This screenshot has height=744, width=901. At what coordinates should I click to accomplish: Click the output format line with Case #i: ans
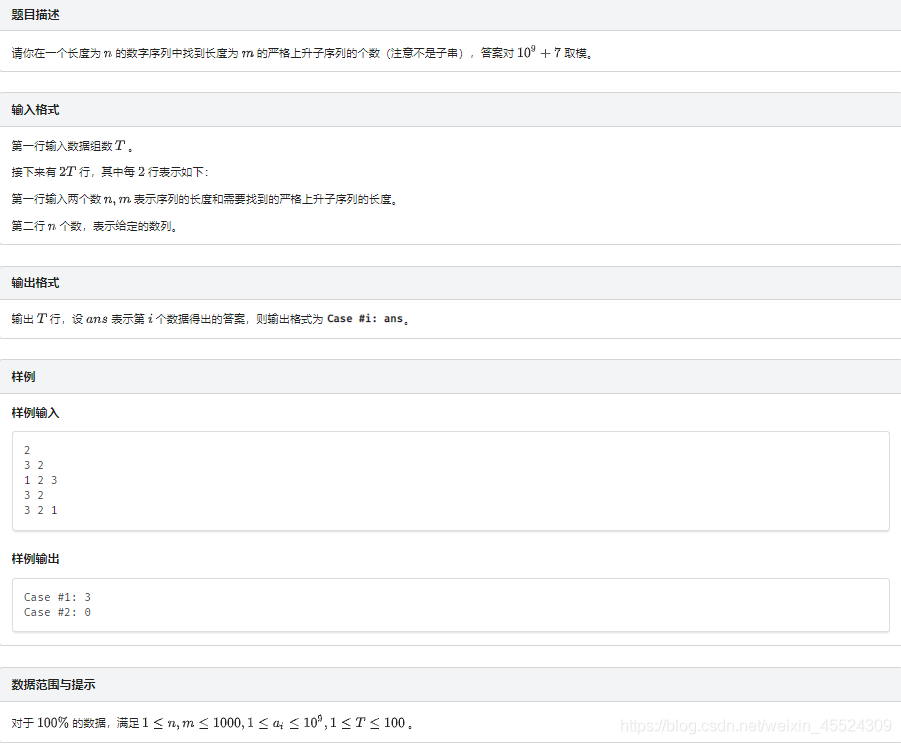[x=210, y=319]
